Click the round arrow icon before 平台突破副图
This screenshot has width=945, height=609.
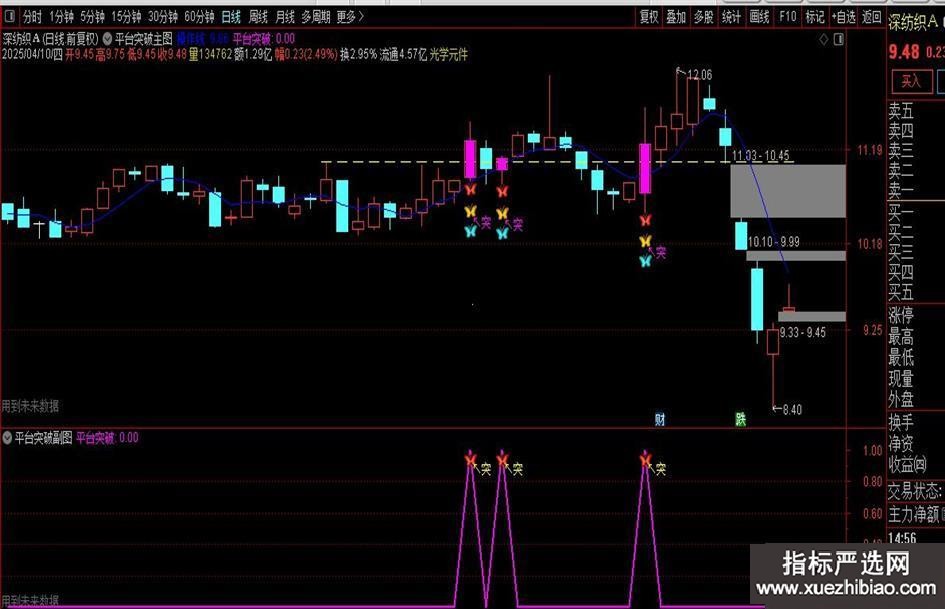[7, 438]
